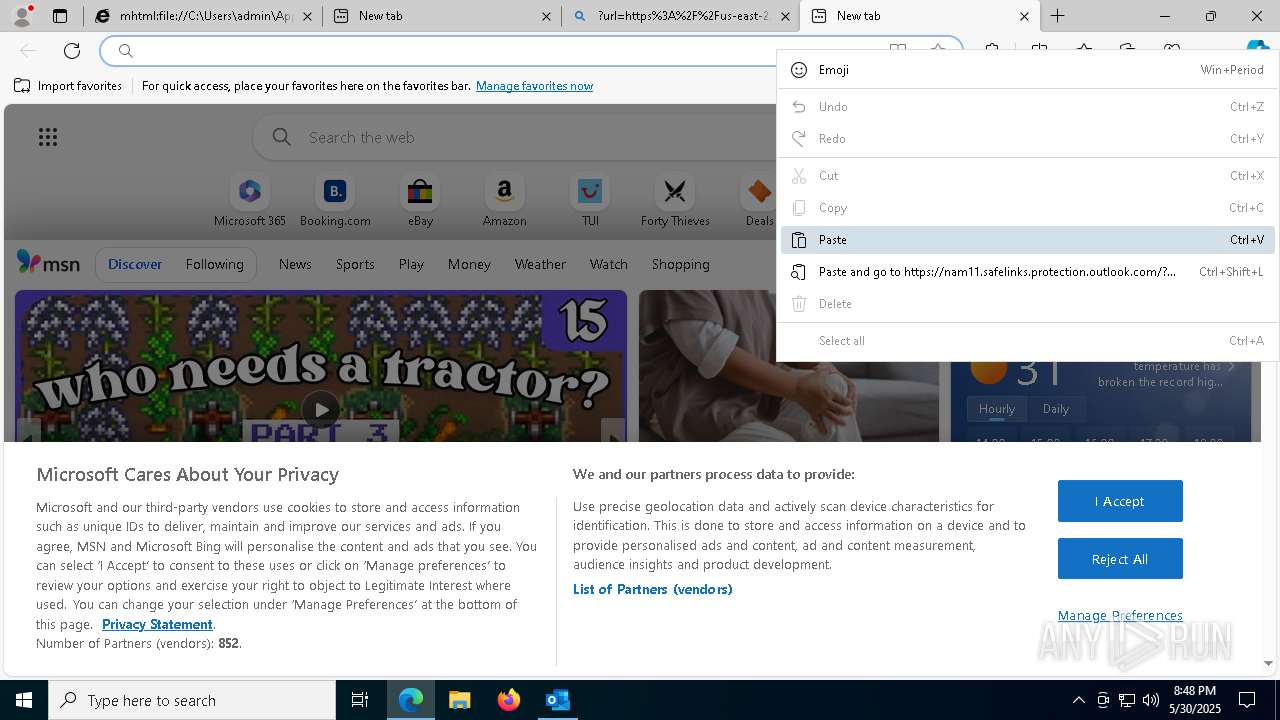The width and height of the screenshot is (1280, 720).
Task: Open the Play section
Action: 411,264
